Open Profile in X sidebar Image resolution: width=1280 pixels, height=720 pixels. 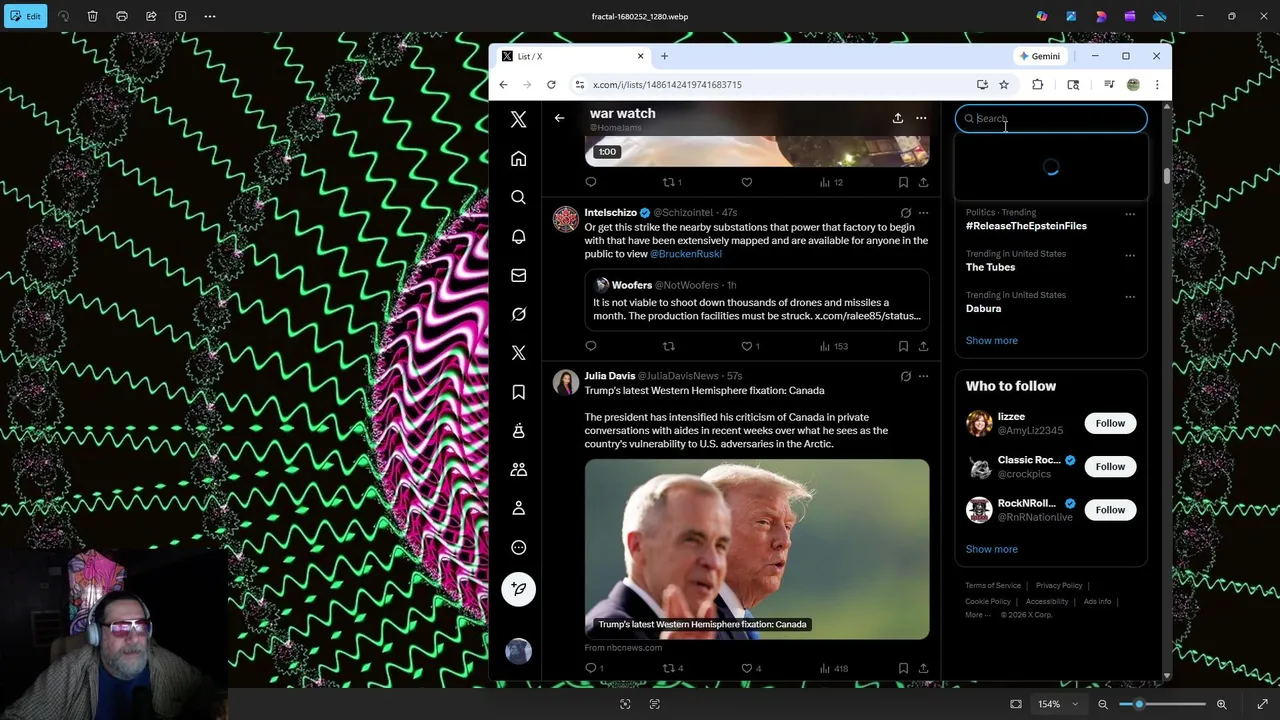click(518, 508)
